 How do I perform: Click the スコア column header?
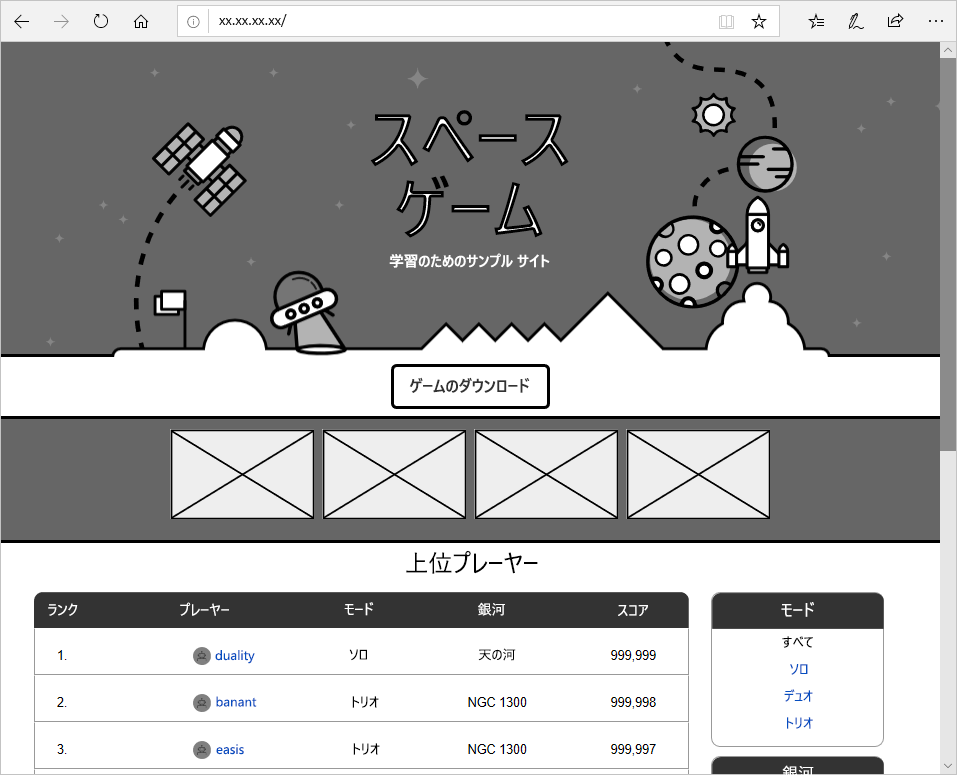(x=633, y=610)
